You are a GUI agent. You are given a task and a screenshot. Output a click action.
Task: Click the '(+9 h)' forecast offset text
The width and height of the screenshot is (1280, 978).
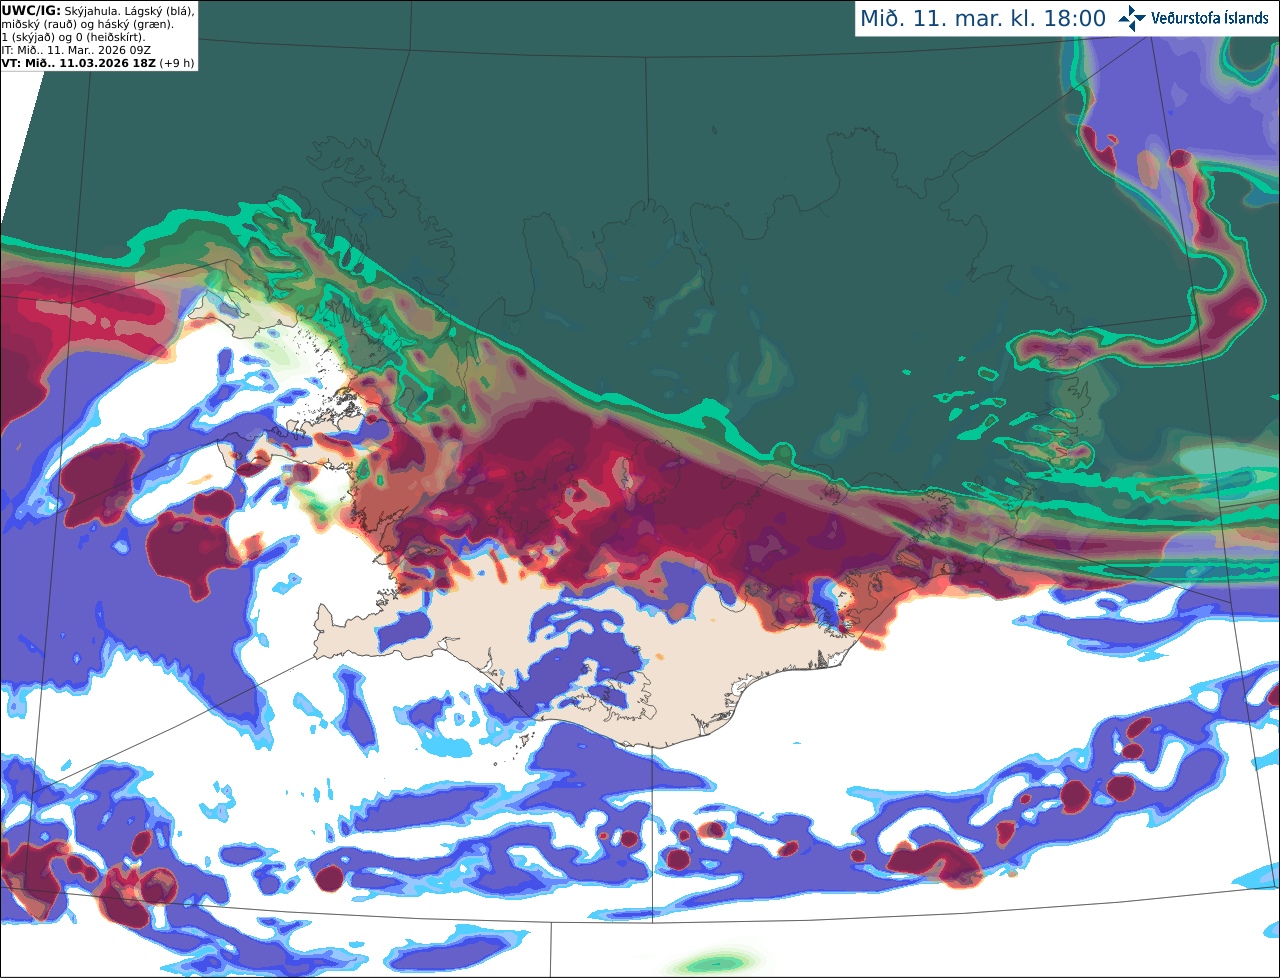click(176, 62)
